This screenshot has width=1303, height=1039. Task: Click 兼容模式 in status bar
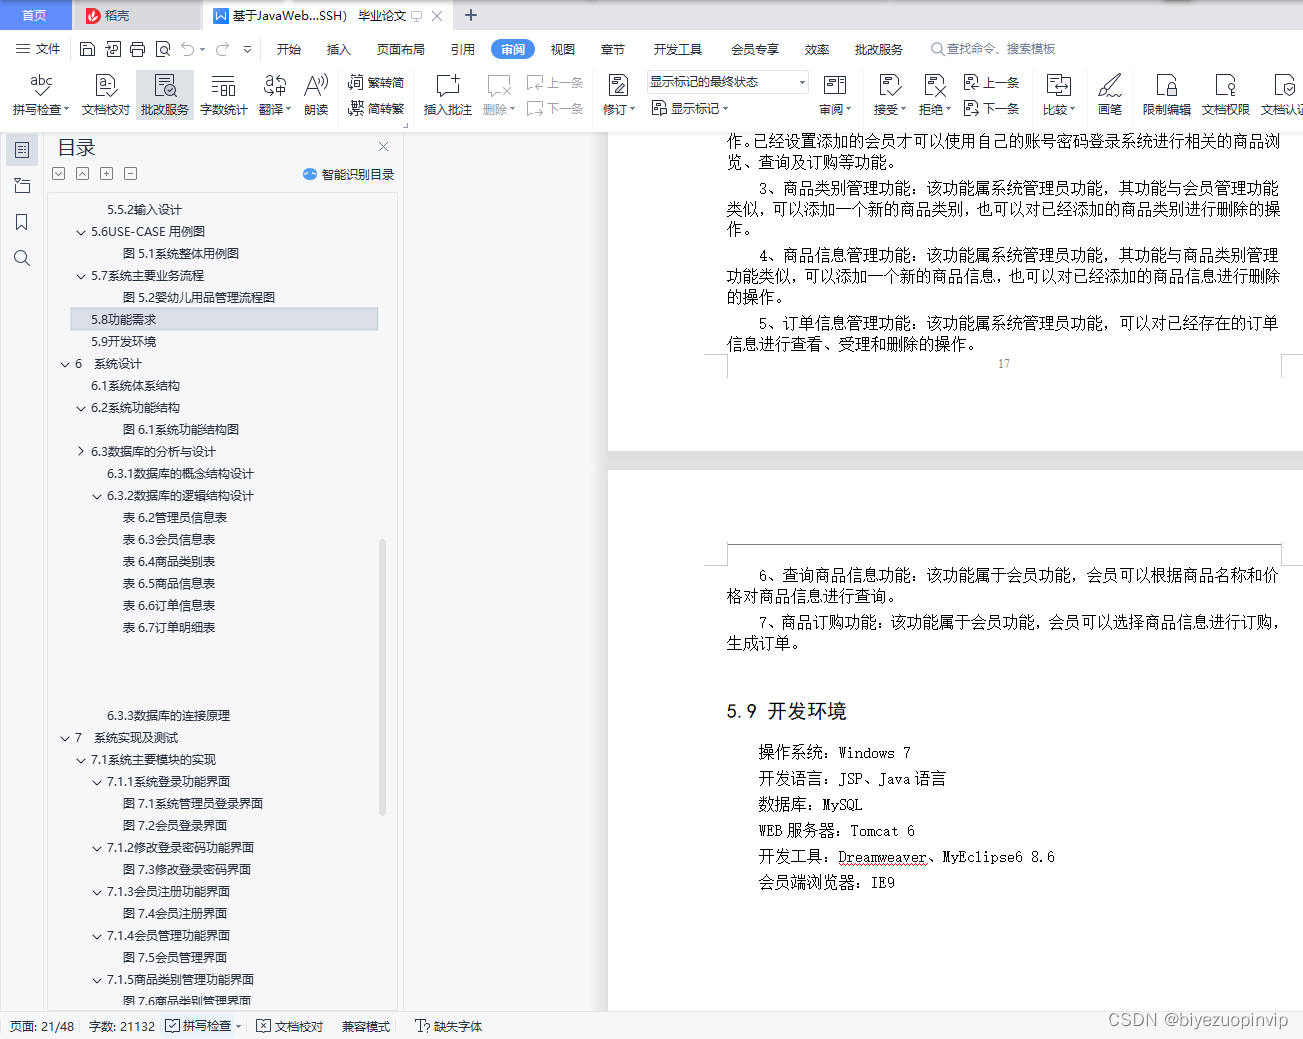(366, 1026)
